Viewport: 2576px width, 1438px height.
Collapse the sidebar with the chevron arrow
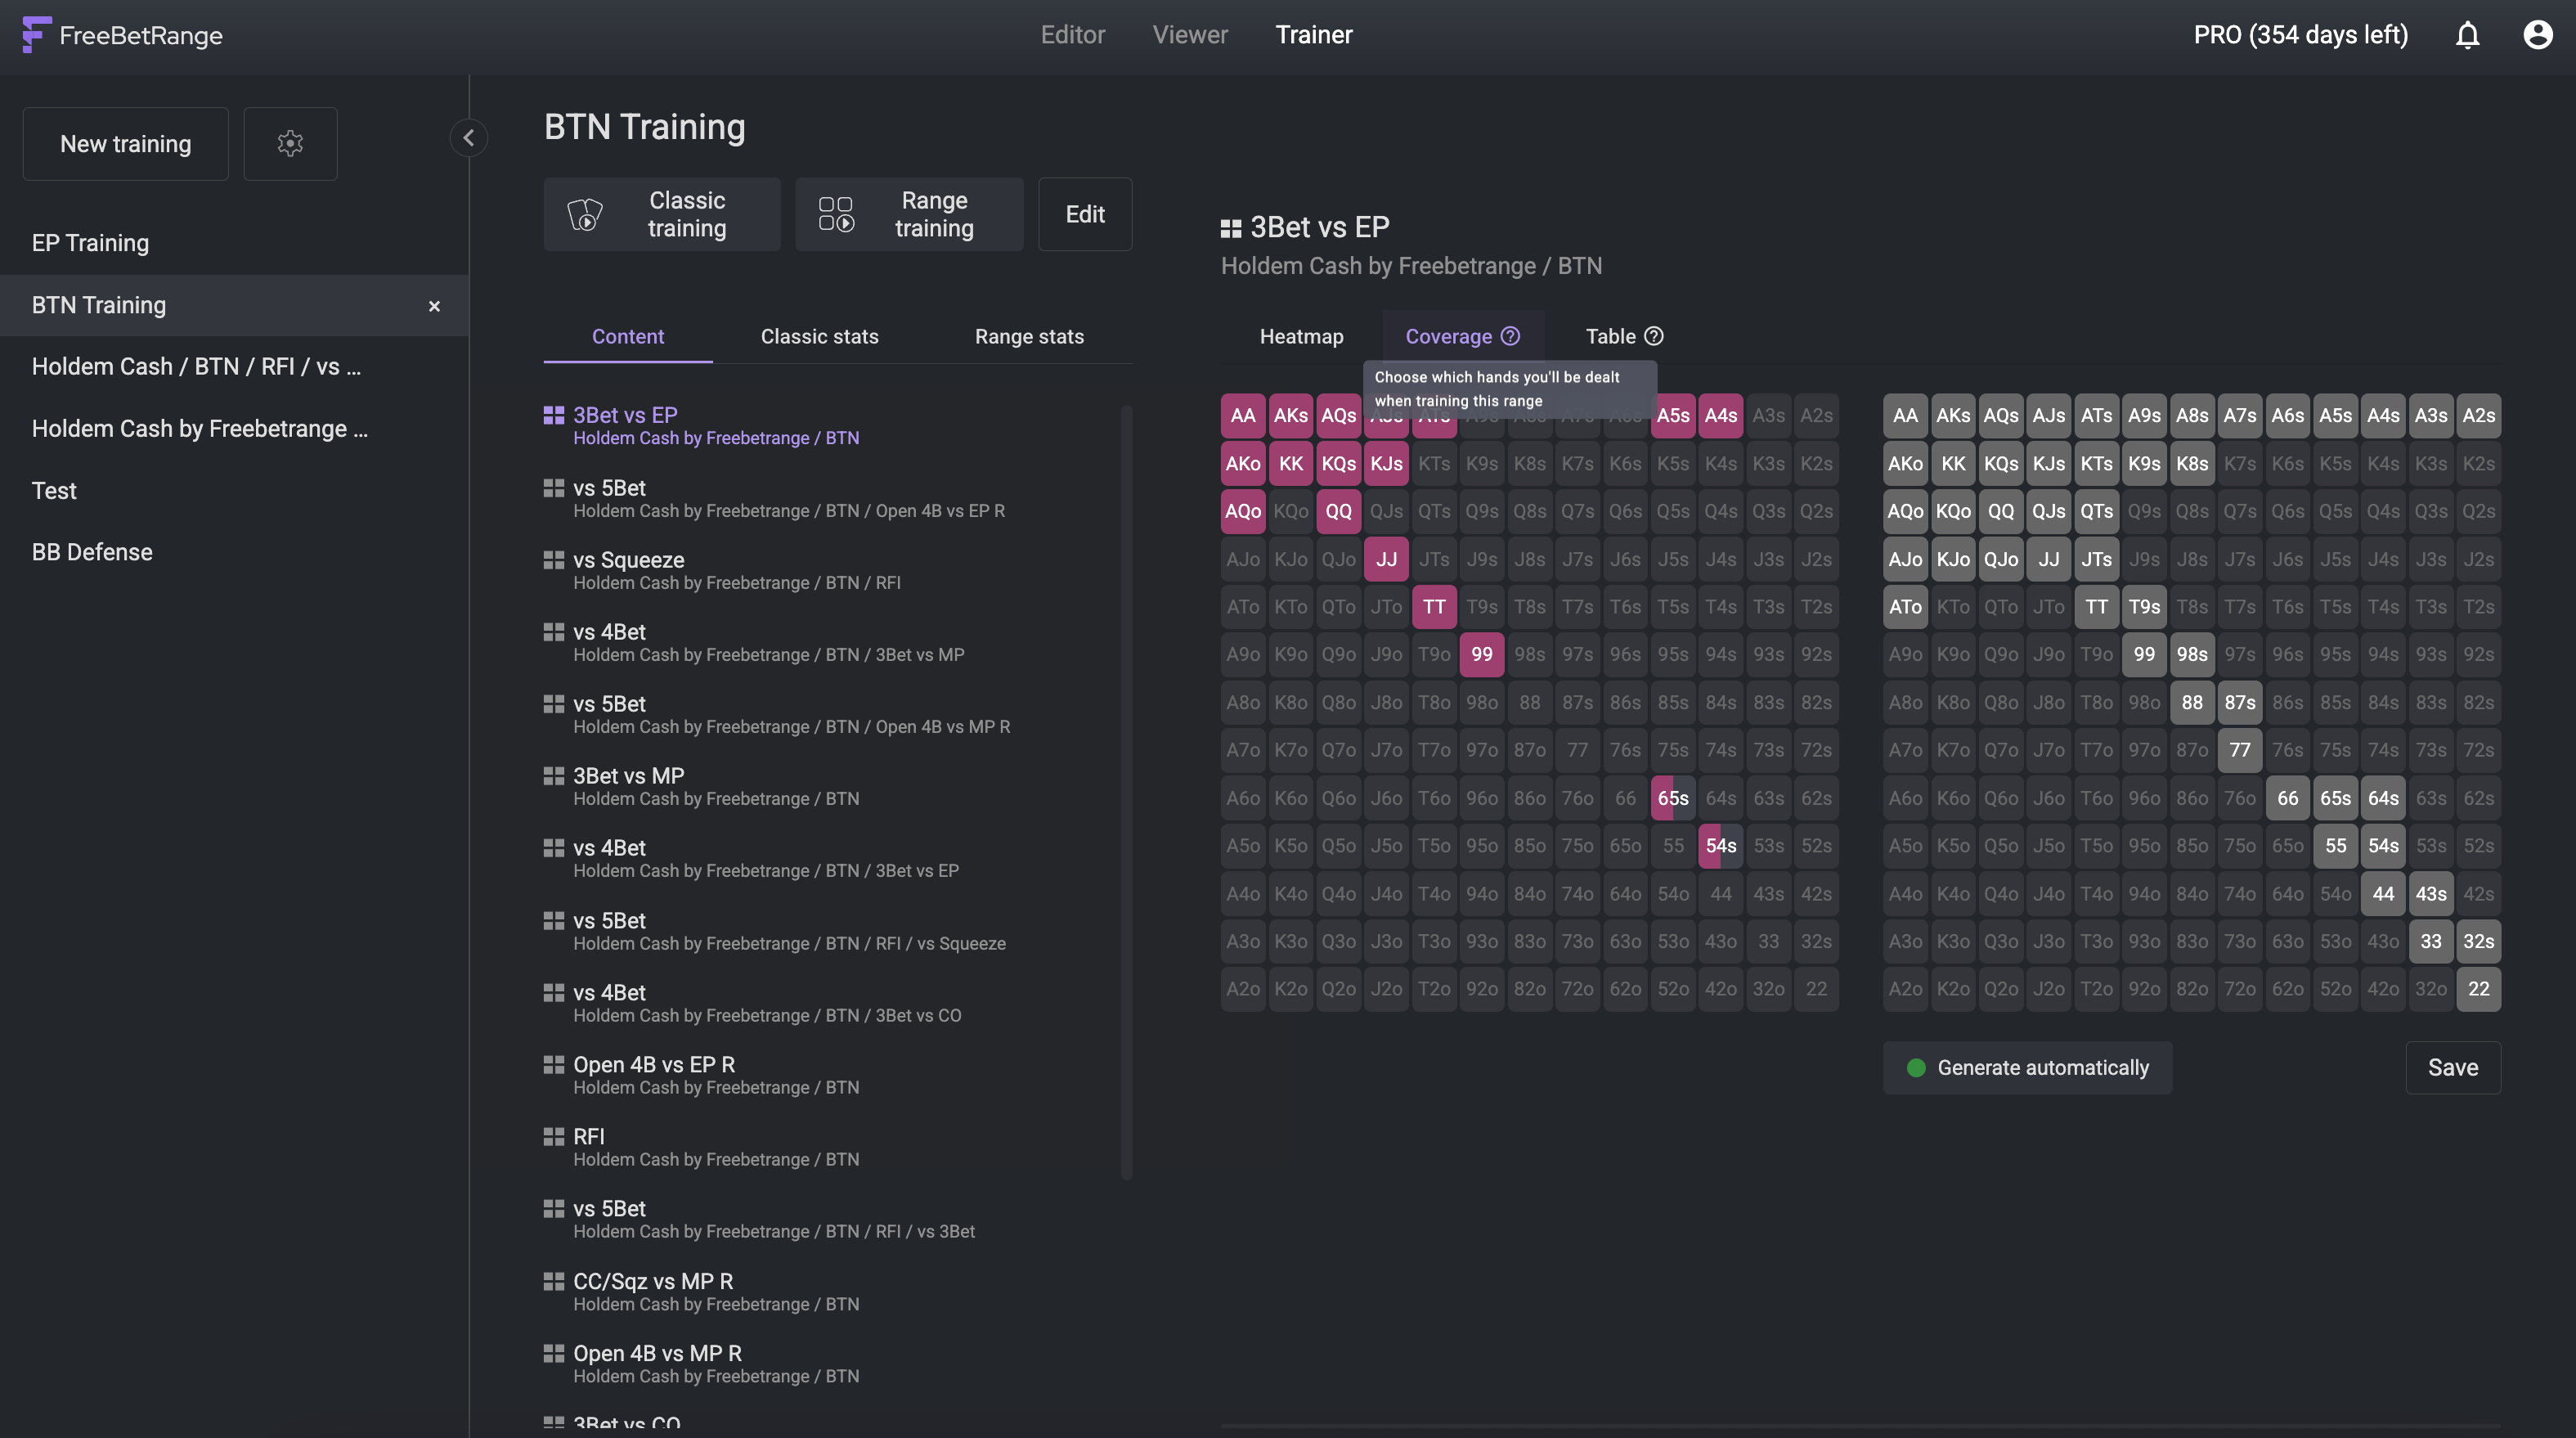[468, 137]
